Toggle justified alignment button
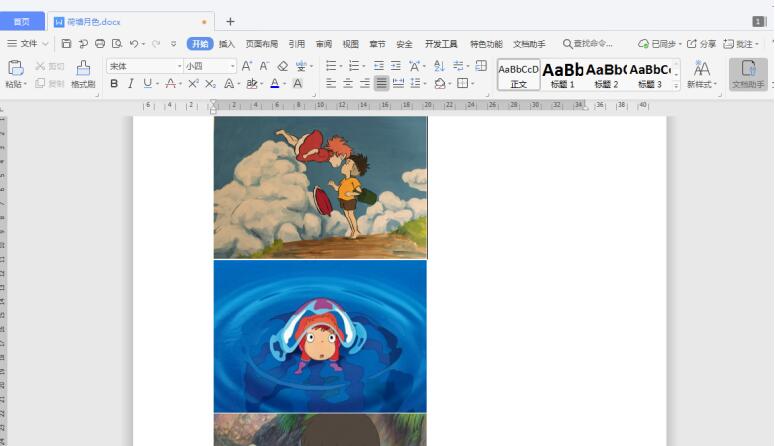The image size is (775, 446). point(381,84)
